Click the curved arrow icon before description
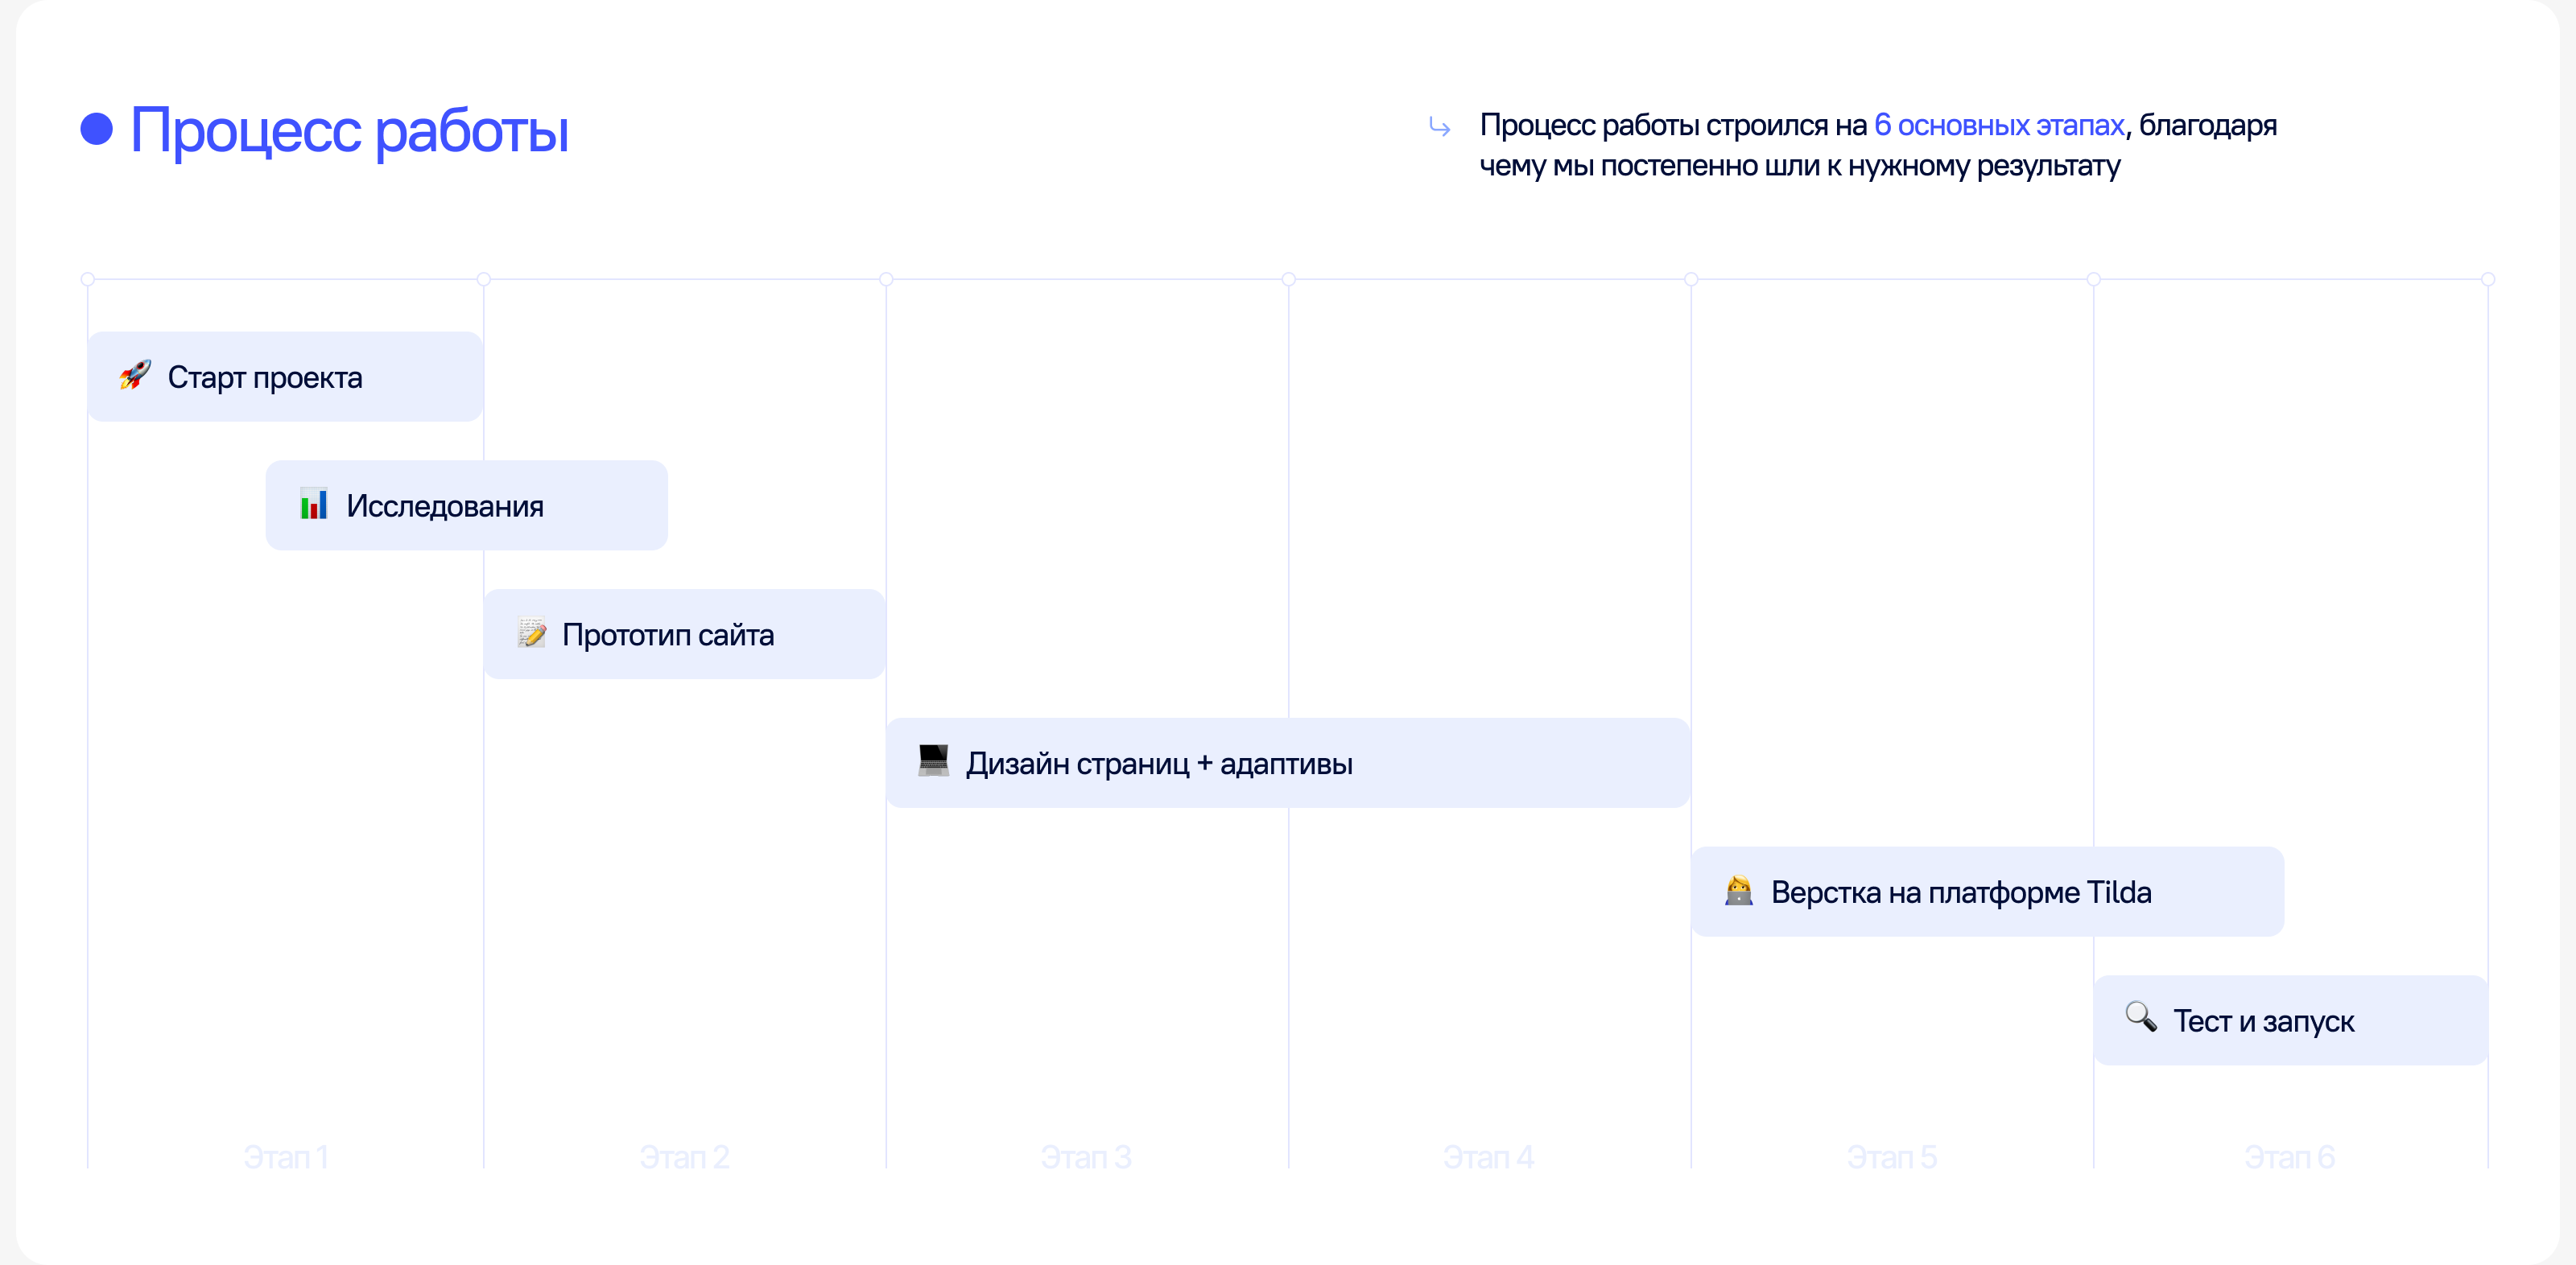Viewport: 2576px width, 1265px height. pos(1440,127)
